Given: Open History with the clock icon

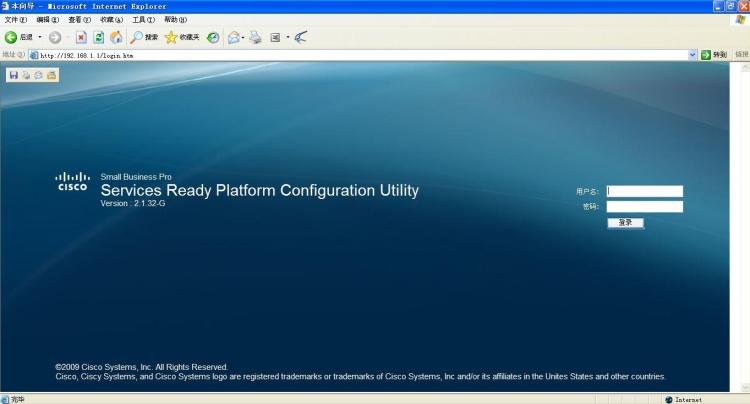Looking at the screenshot, I should [213, 37].
